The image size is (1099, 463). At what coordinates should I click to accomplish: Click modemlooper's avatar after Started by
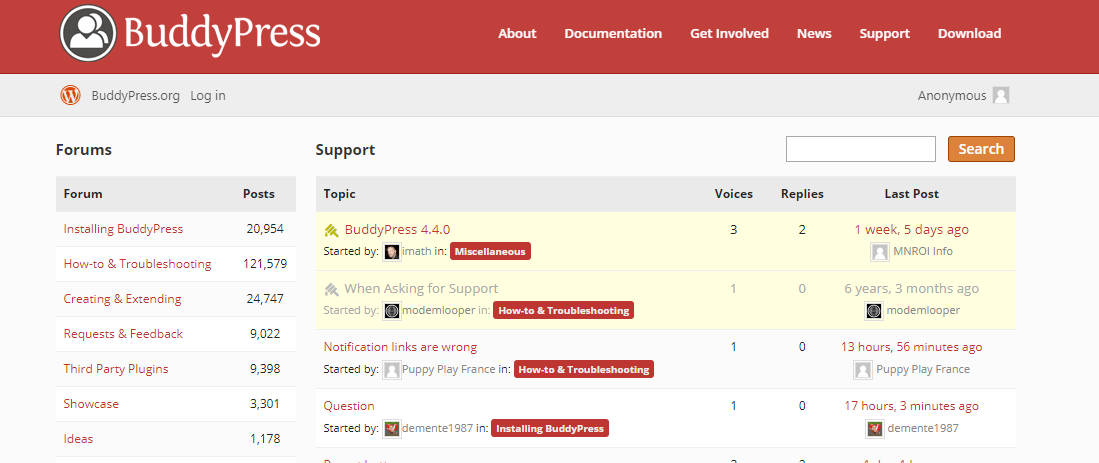[392, 310]
